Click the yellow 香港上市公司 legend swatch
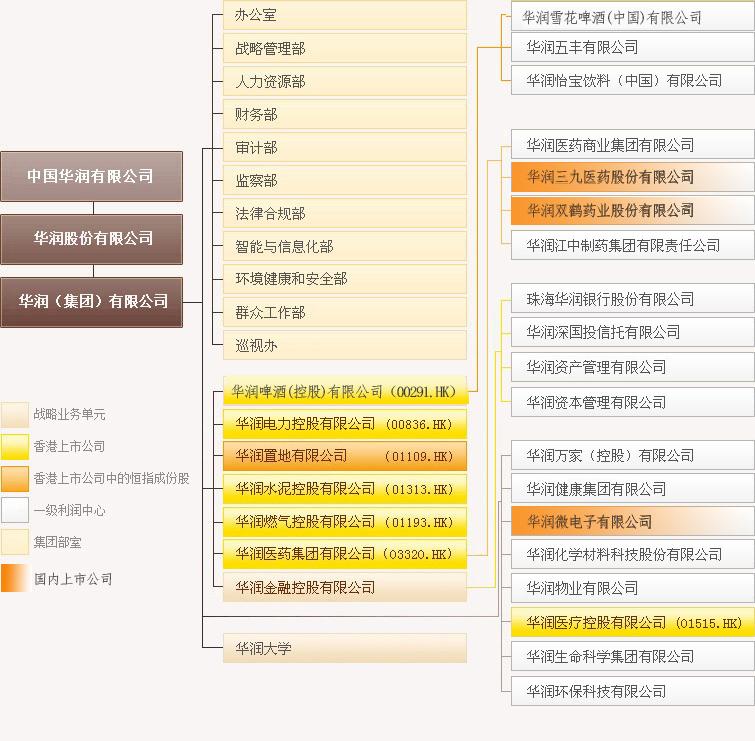755x741 pixels. (x=15, y=447)
